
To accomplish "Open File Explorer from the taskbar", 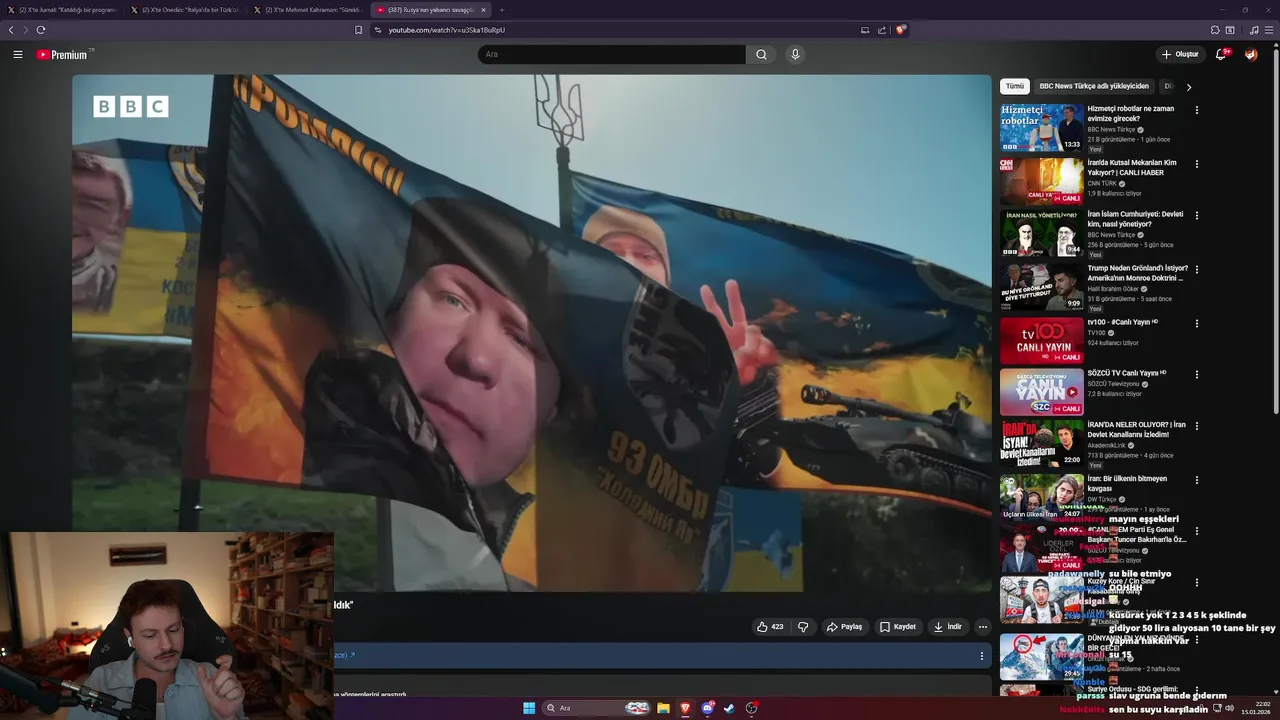I will coord(663,708).
